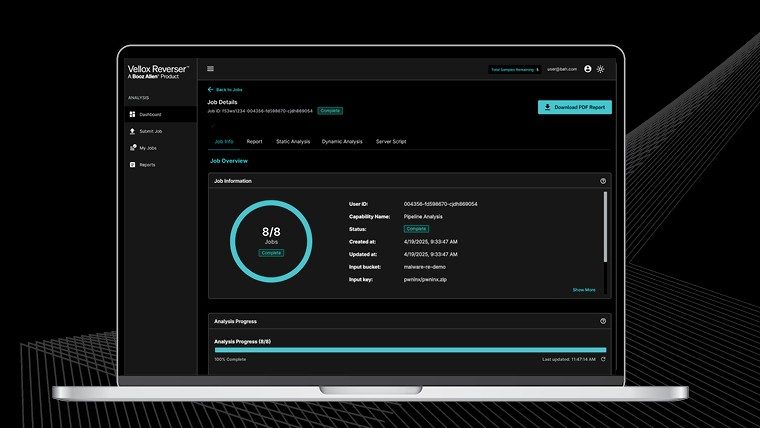Open the Static Analysis tab

[292, 142]
